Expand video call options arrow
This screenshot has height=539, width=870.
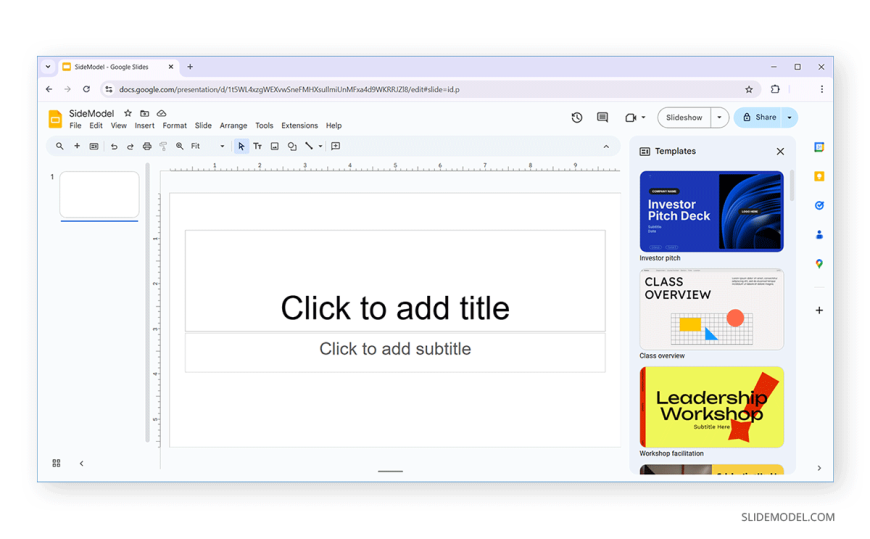[644, 118]
